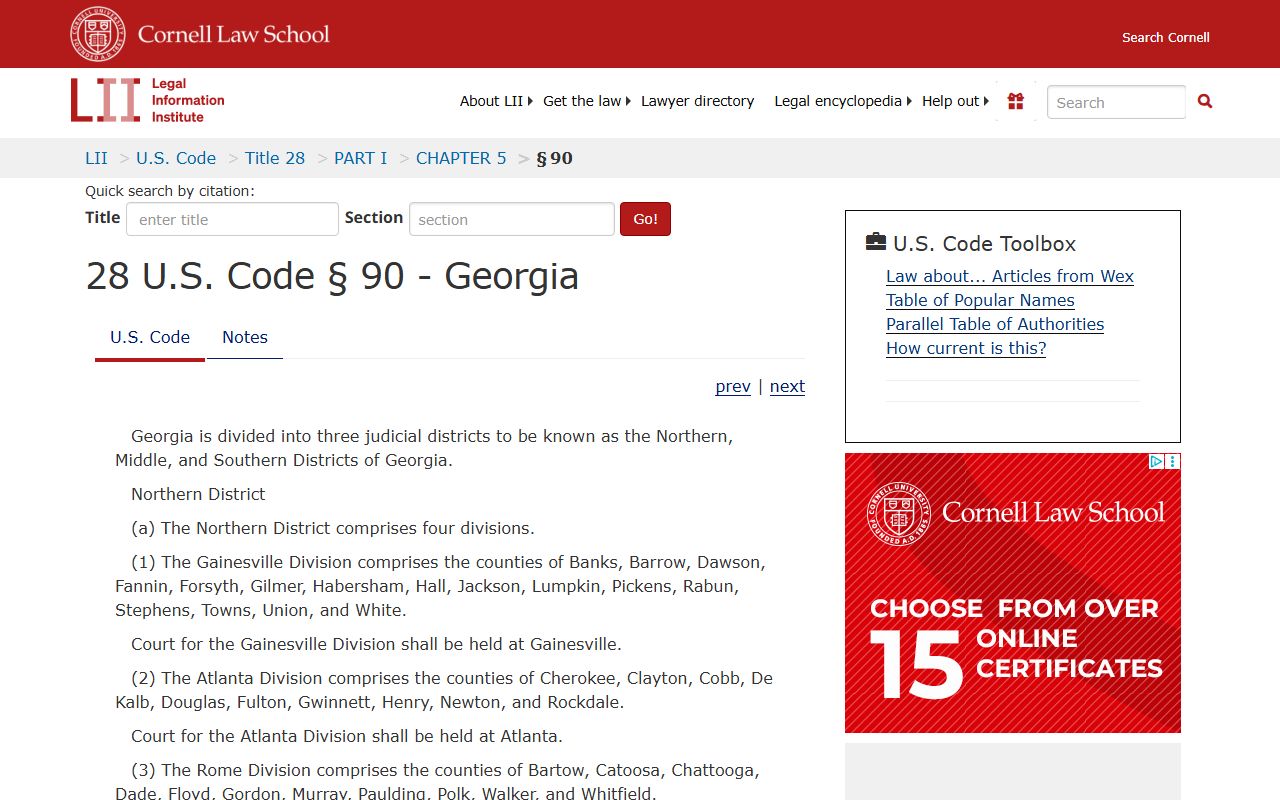The height and width of the screenshot is (800, 1280).
Task: Click the Cornell Law School certificates ad
Action: (x=1013, y=593)
